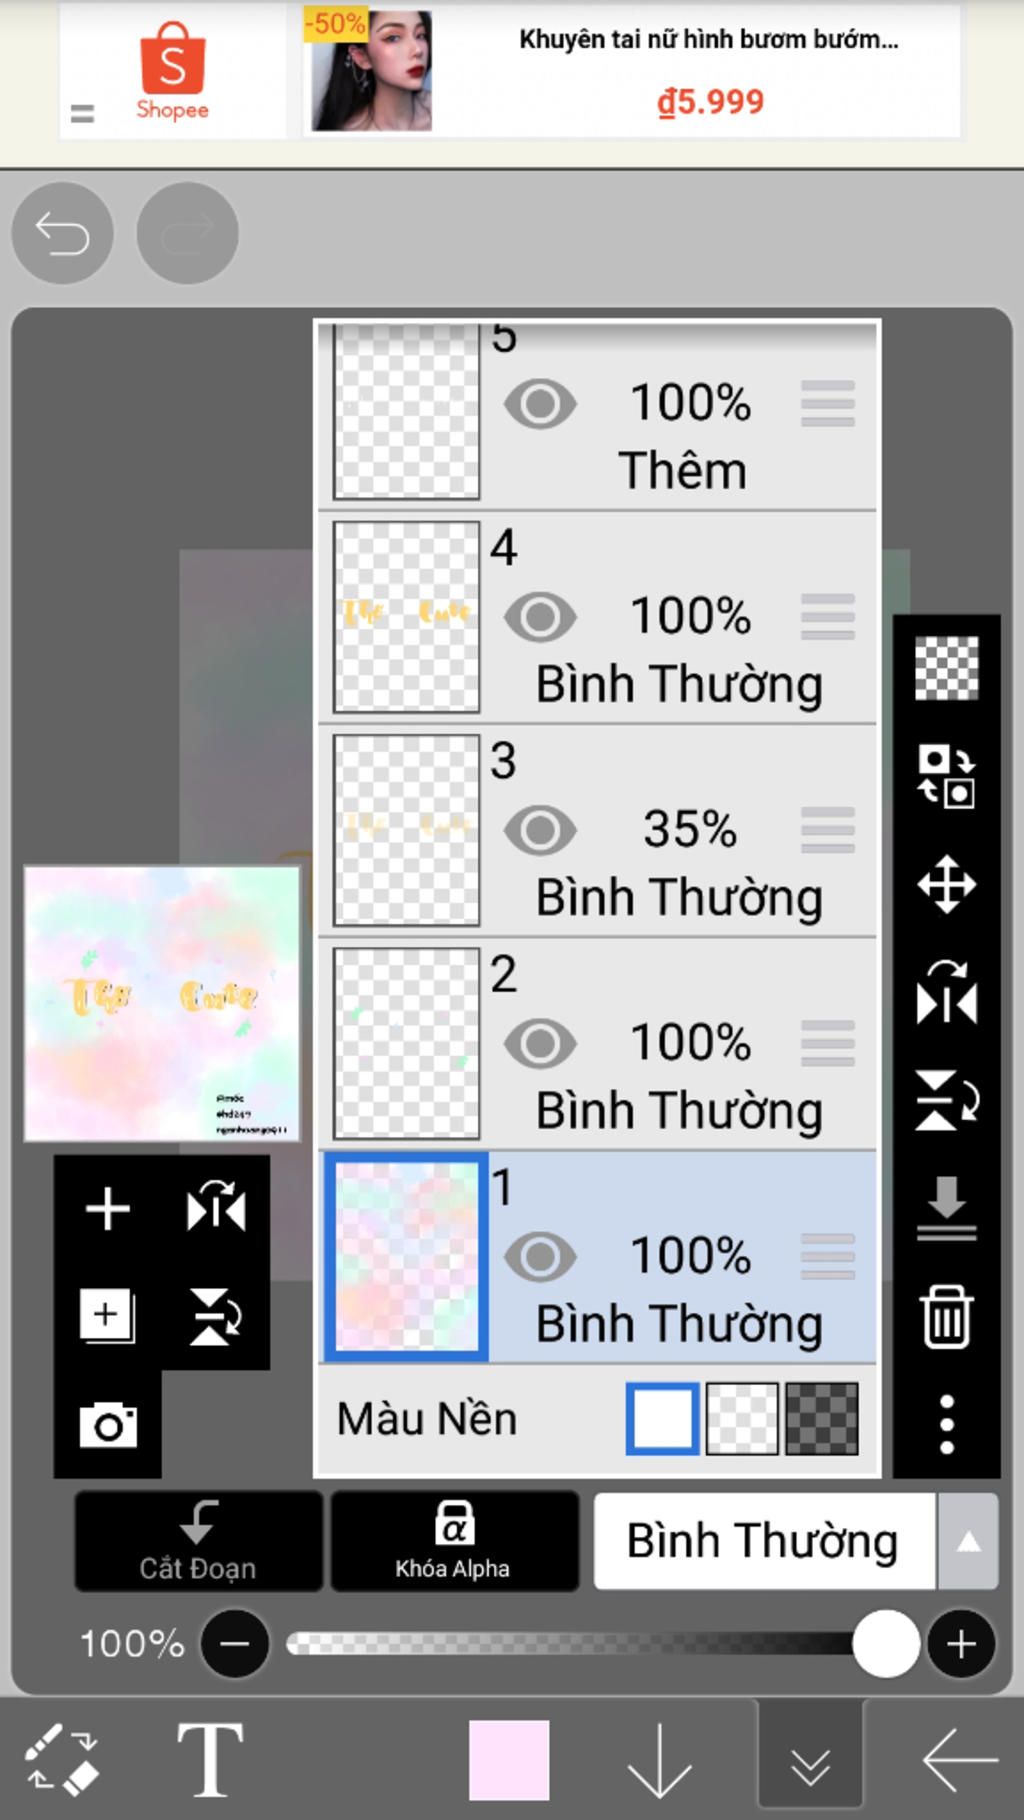Hide layer 4 with its eye icon

click(540, 617)
